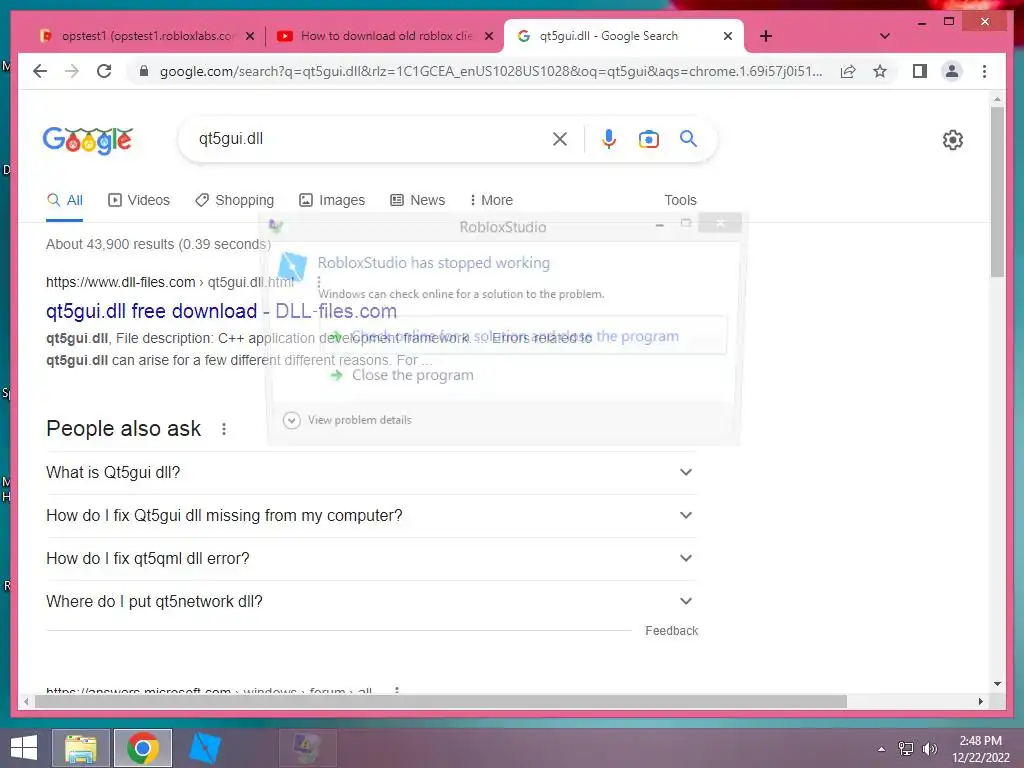Open network status tray icon
The image size is (1024, 768).
(x=906, y=749)
